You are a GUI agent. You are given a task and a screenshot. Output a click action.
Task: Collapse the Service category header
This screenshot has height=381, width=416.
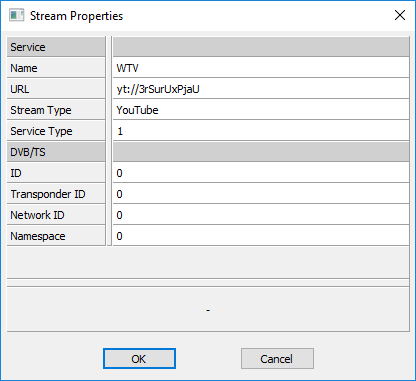(x=56, y=47)
